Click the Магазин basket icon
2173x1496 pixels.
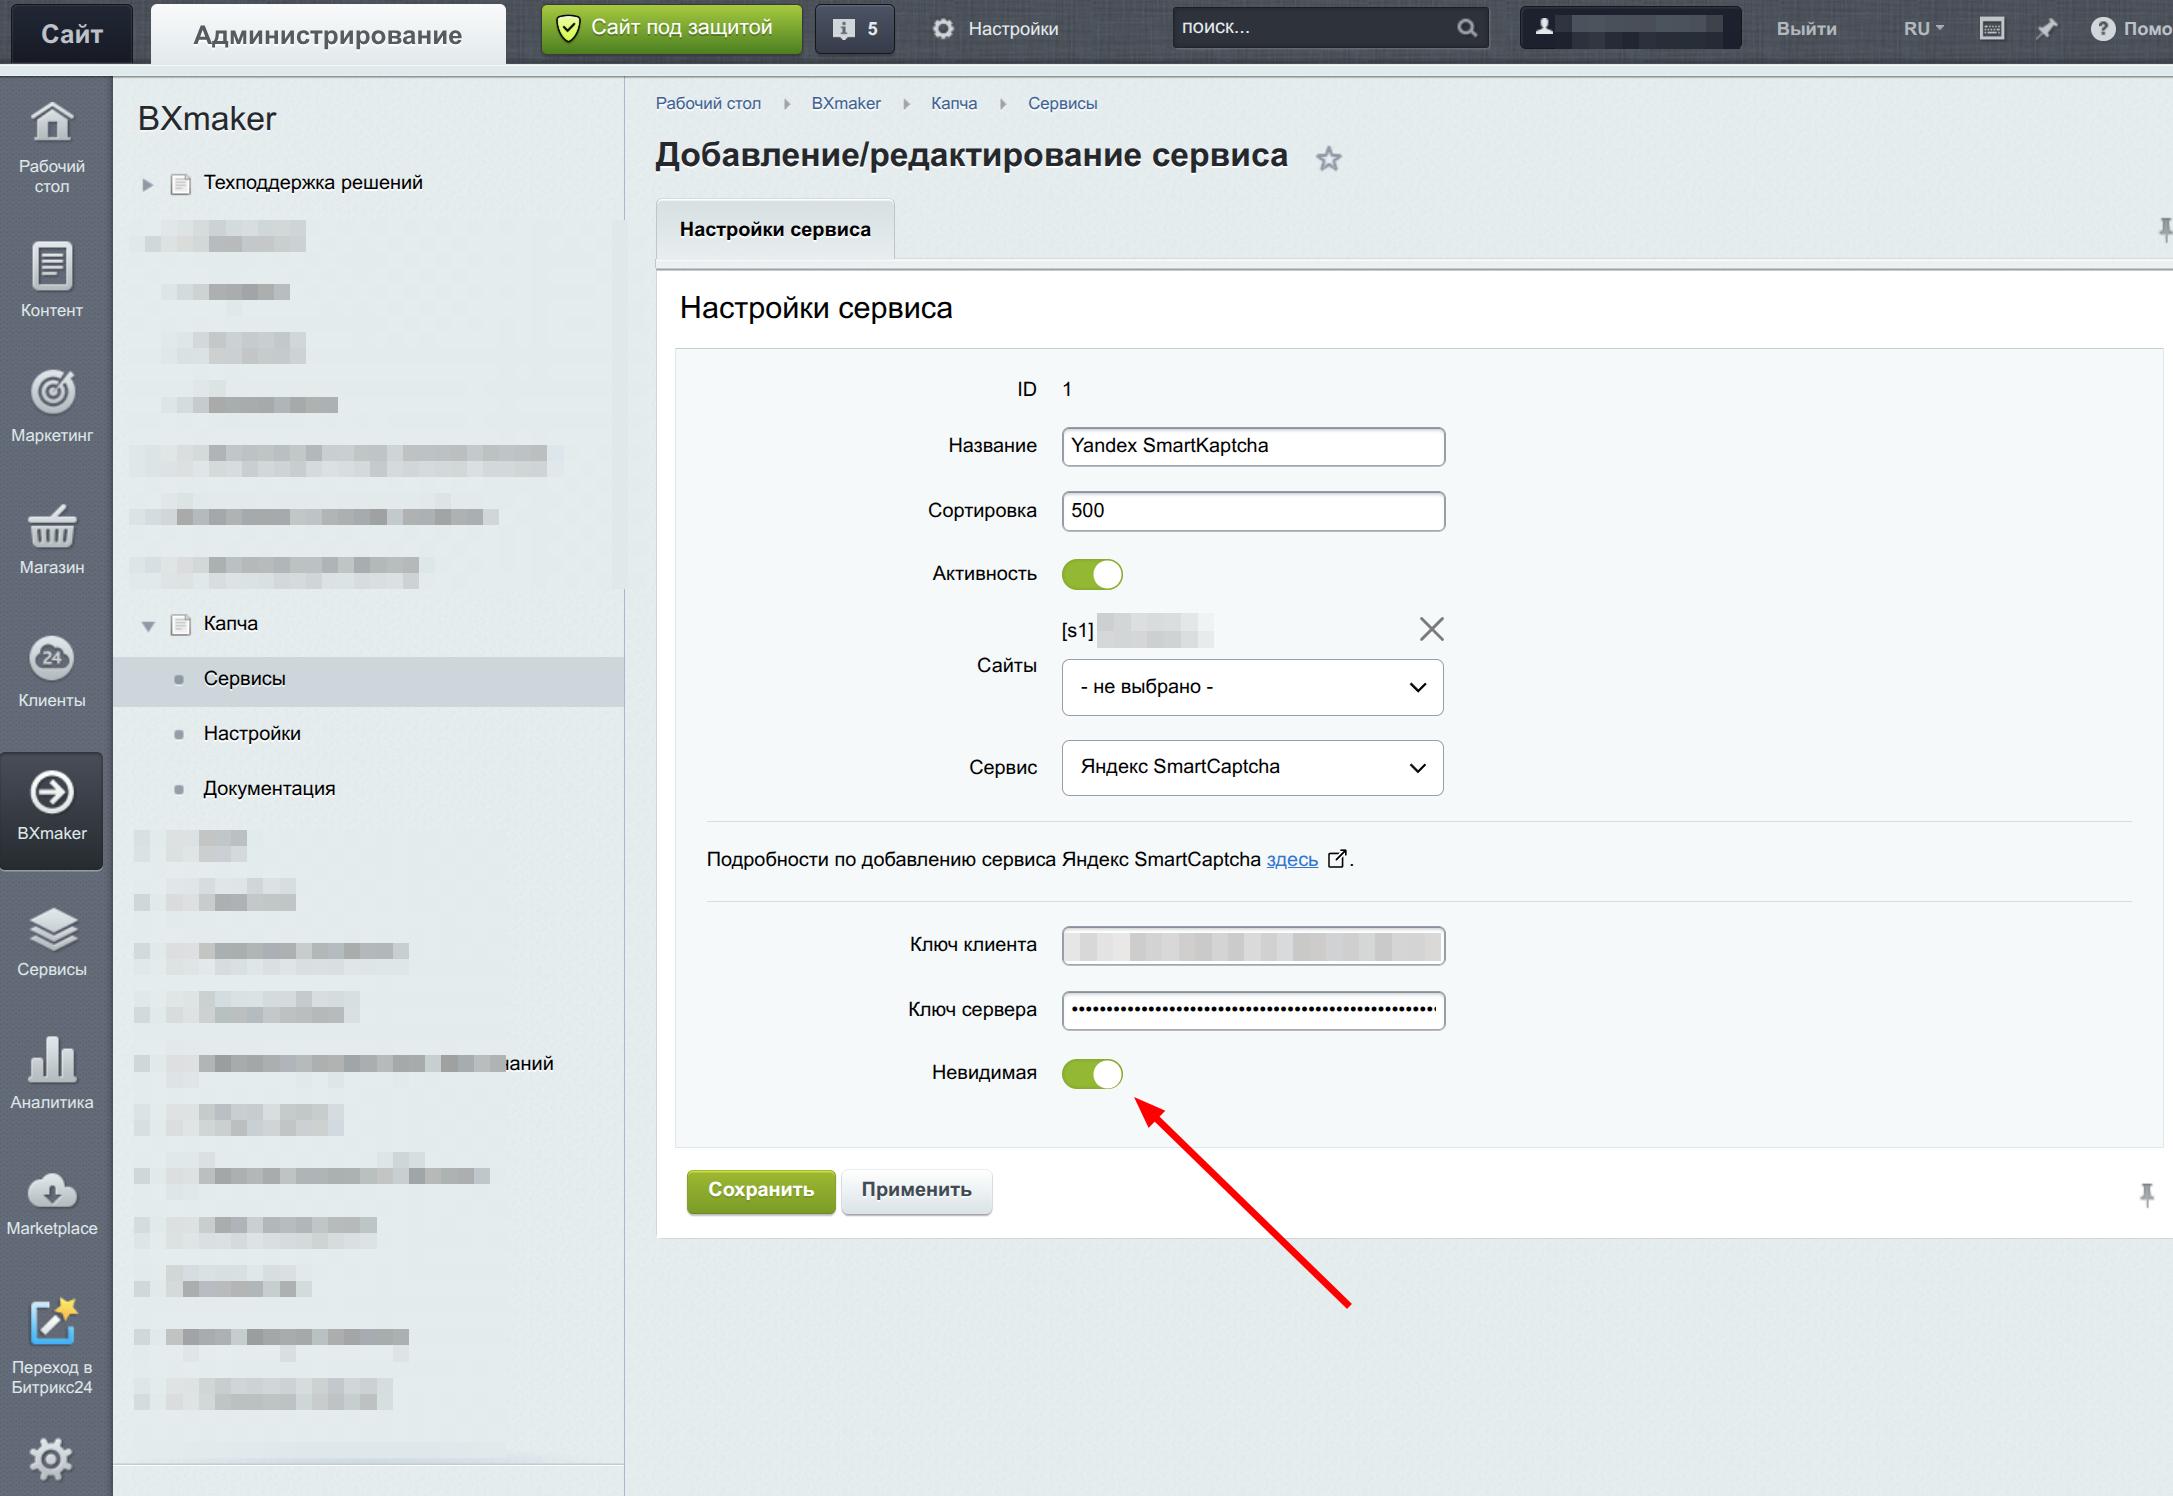(x=52, y=527)
